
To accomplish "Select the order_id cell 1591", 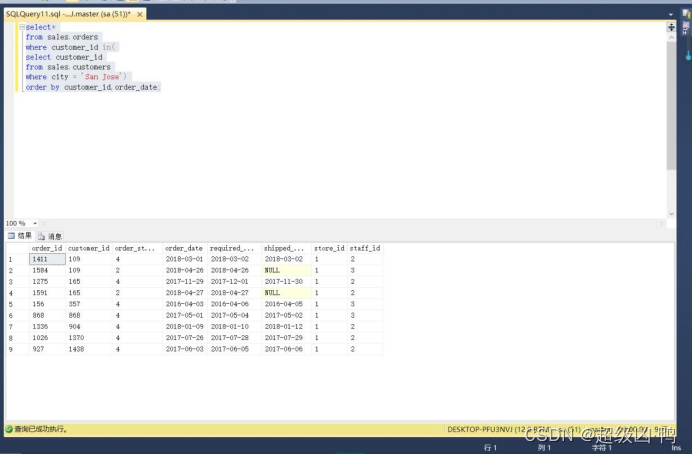I will [47, 293].
